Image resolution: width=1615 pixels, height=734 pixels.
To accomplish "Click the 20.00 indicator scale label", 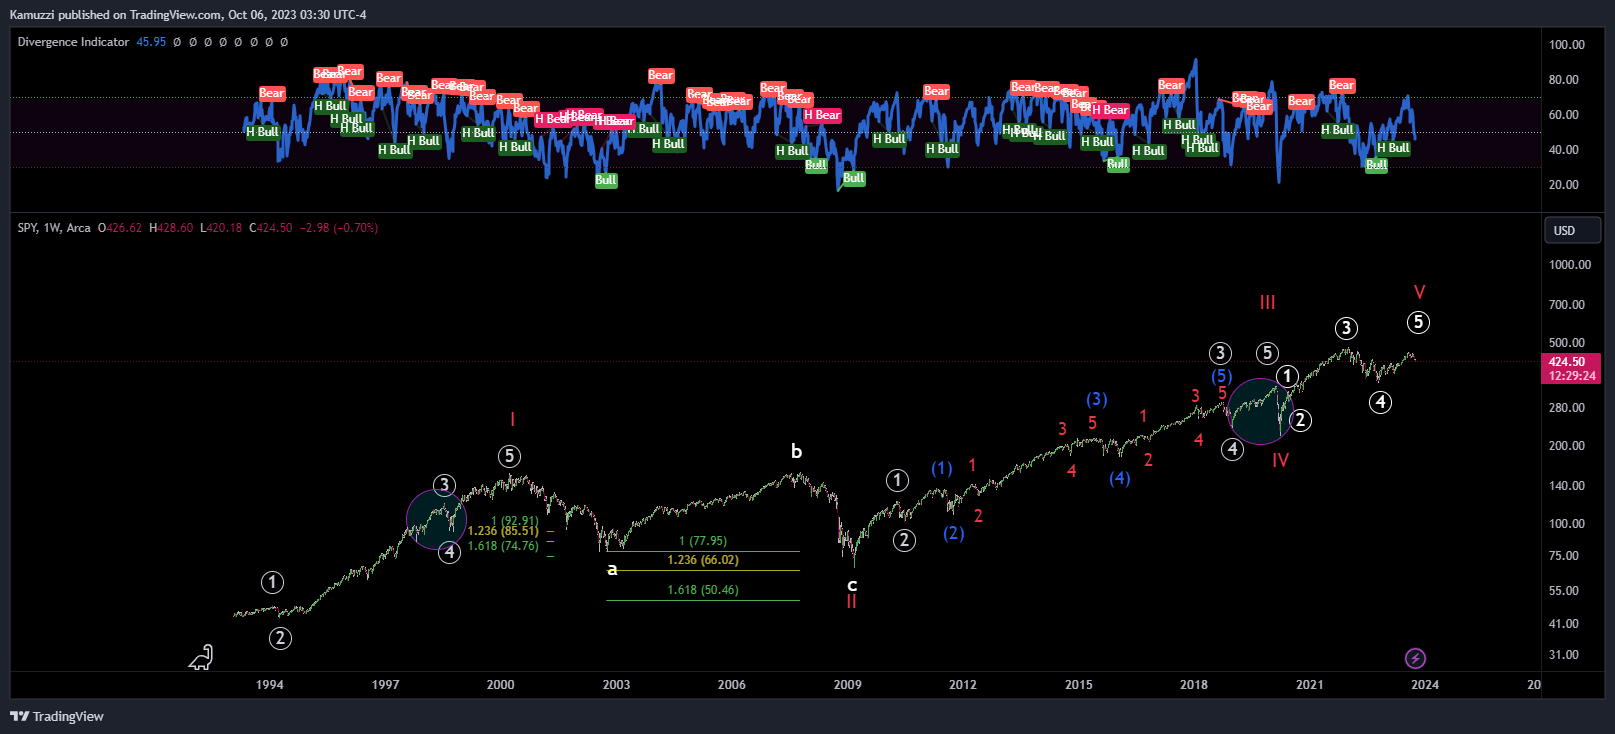I will click(1564, 185).
